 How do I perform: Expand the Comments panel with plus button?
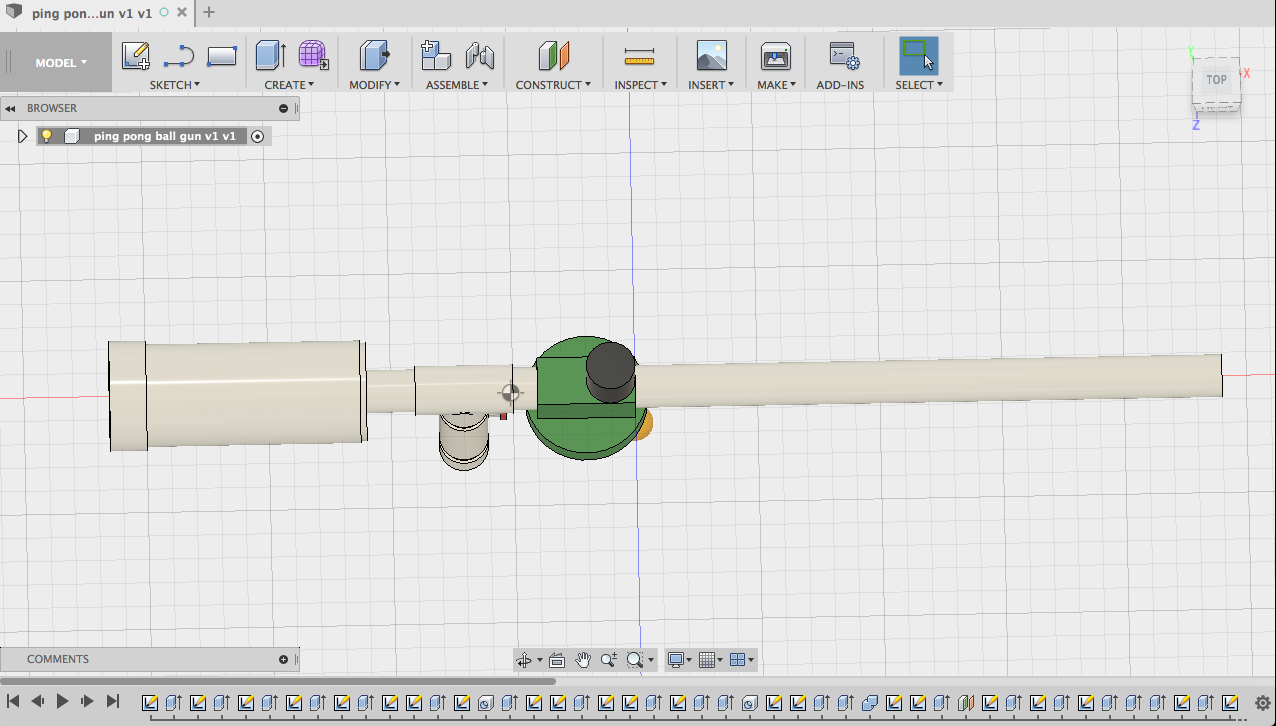click(x=283, y=659)
